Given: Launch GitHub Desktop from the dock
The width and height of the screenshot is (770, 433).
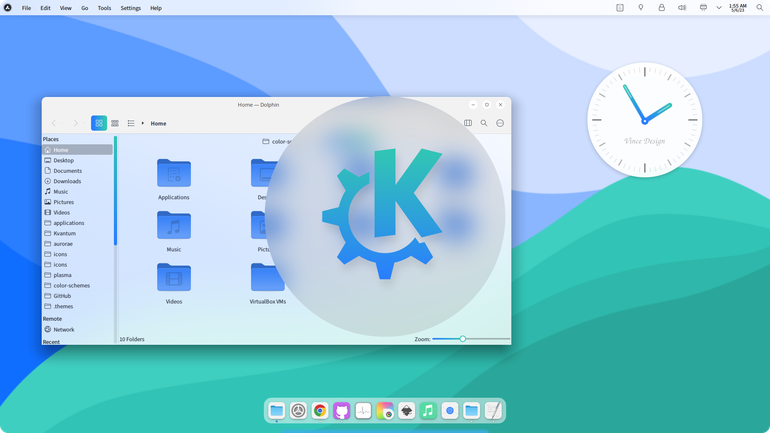Looking at the screenshot, I should pyautogui.click(x=341, y=410).
